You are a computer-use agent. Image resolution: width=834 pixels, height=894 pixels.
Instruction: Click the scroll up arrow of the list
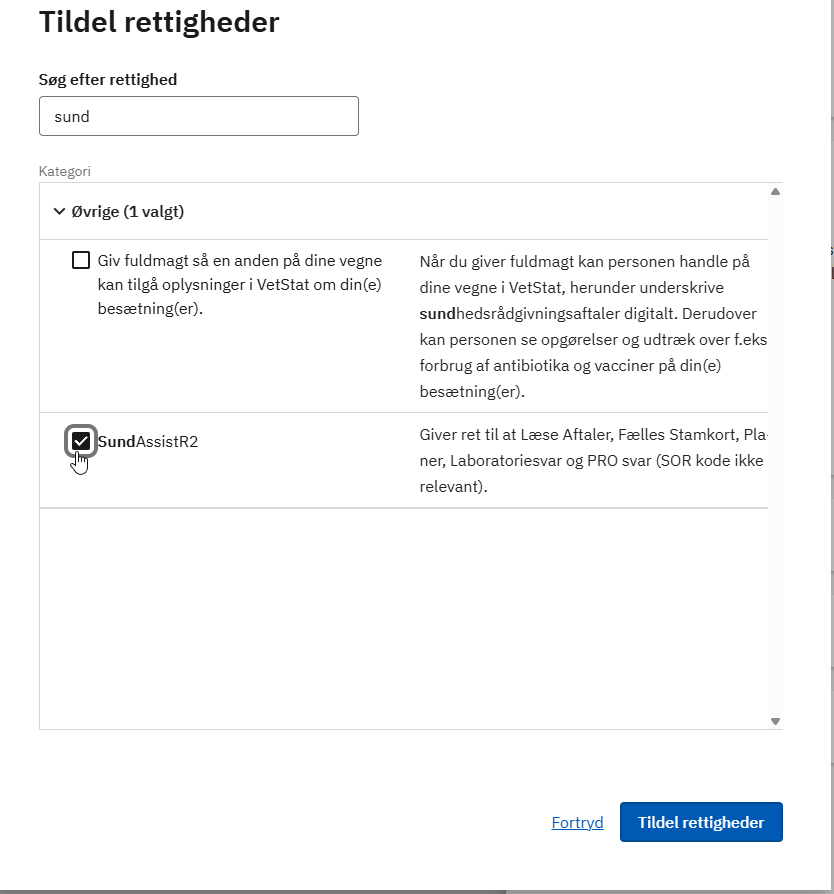pos(775,192)
